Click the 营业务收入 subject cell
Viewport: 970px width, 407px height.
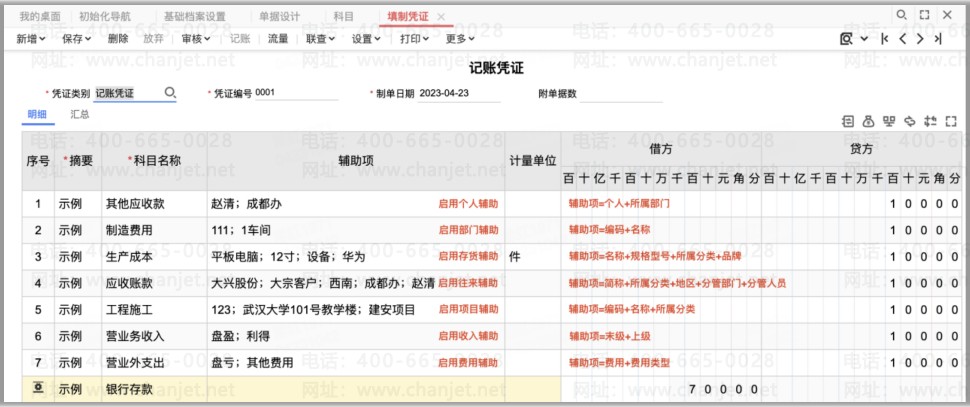tap(155, 336)
